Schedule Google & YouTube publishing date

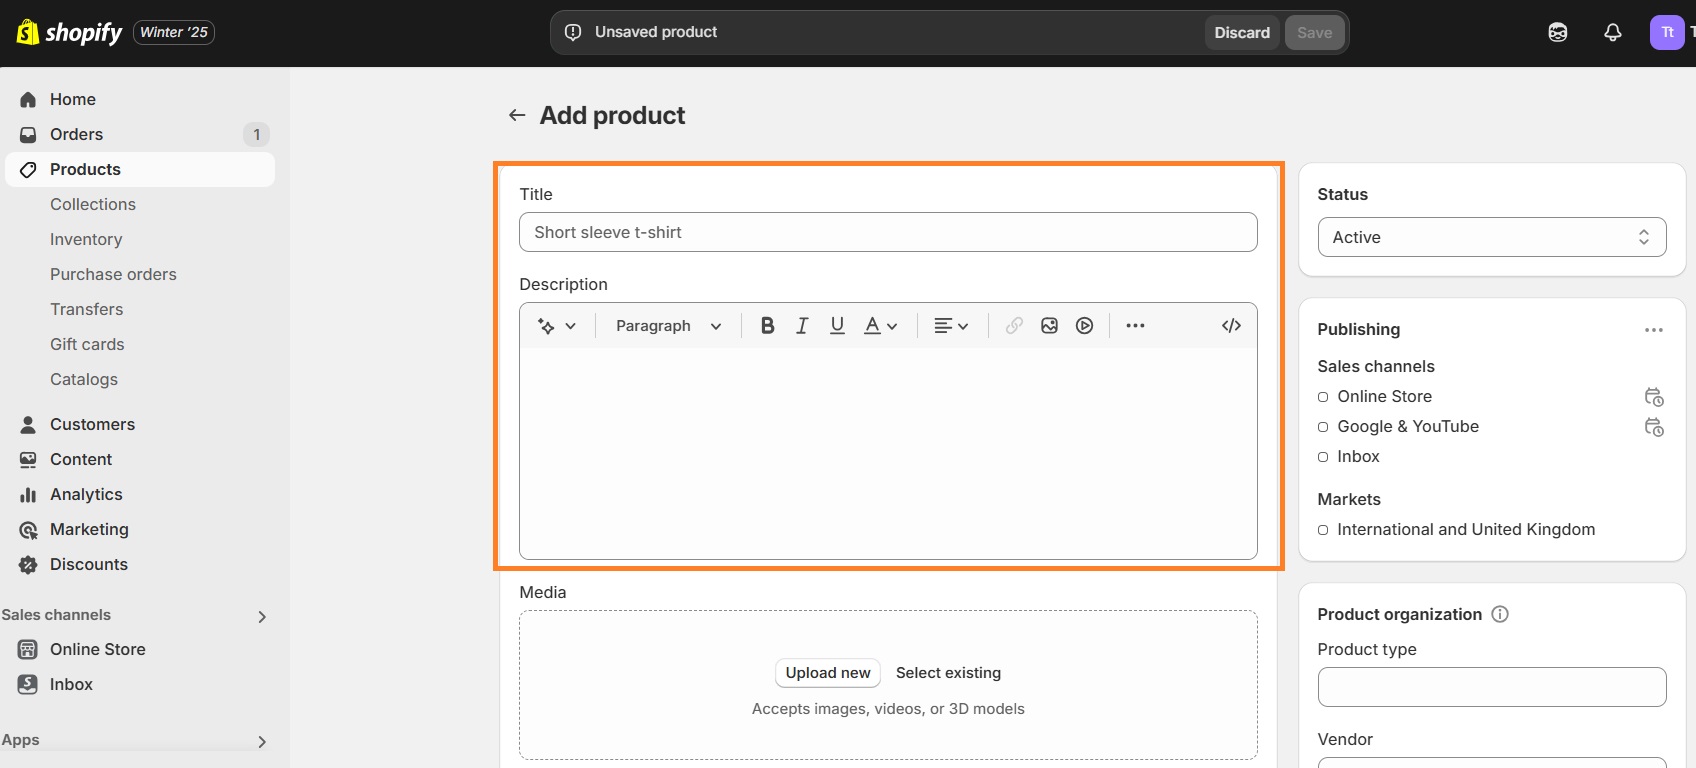(x=1654, y=427)
